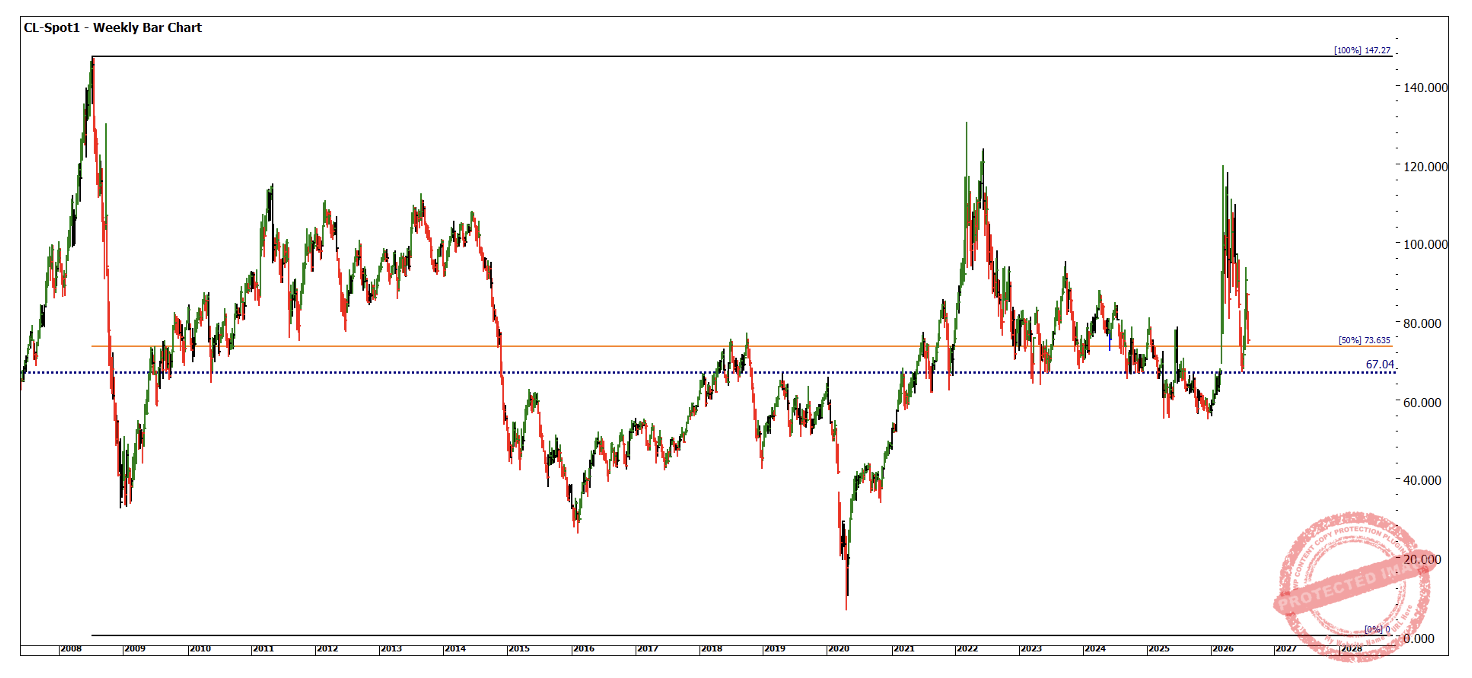Select the 2010 year label on time axis
Viewport: 1472px width, 678px height.
coord(199,649)
